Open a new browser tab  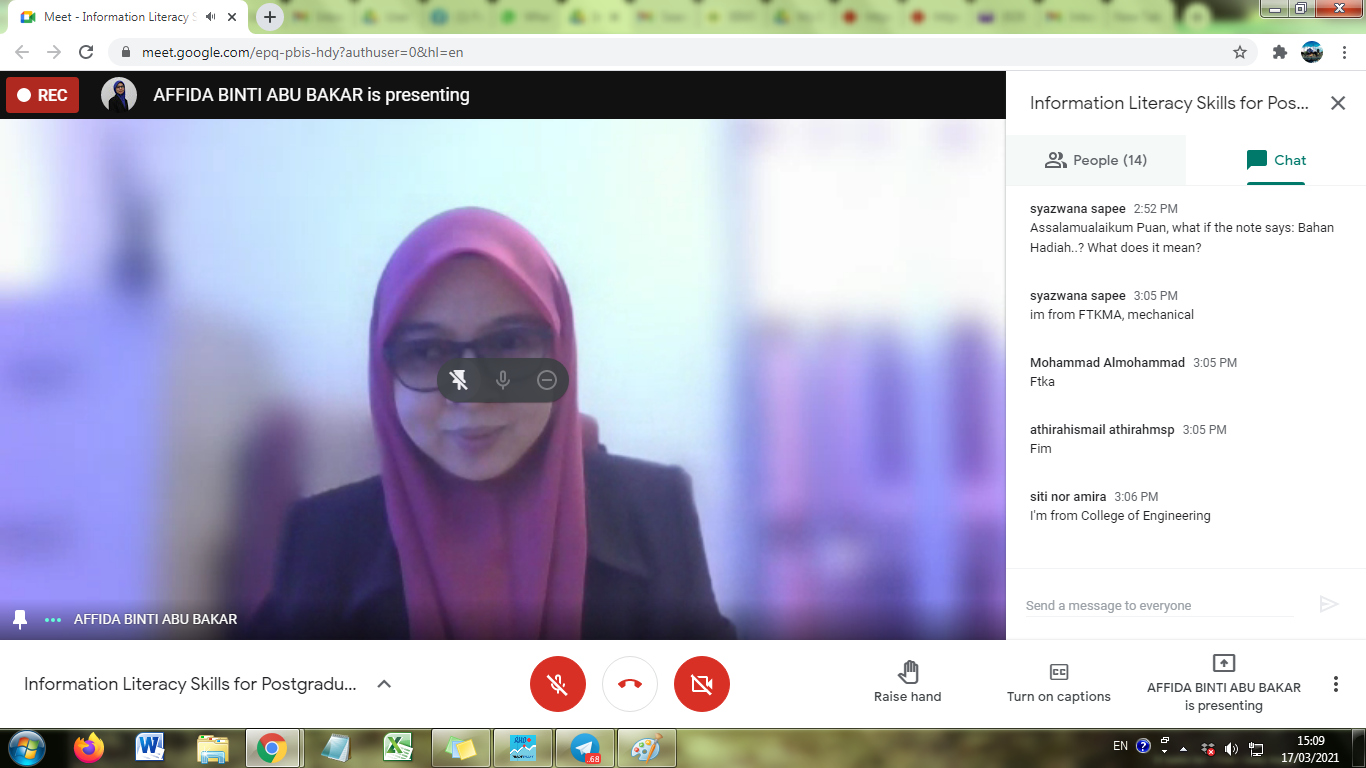coord(269,17)
